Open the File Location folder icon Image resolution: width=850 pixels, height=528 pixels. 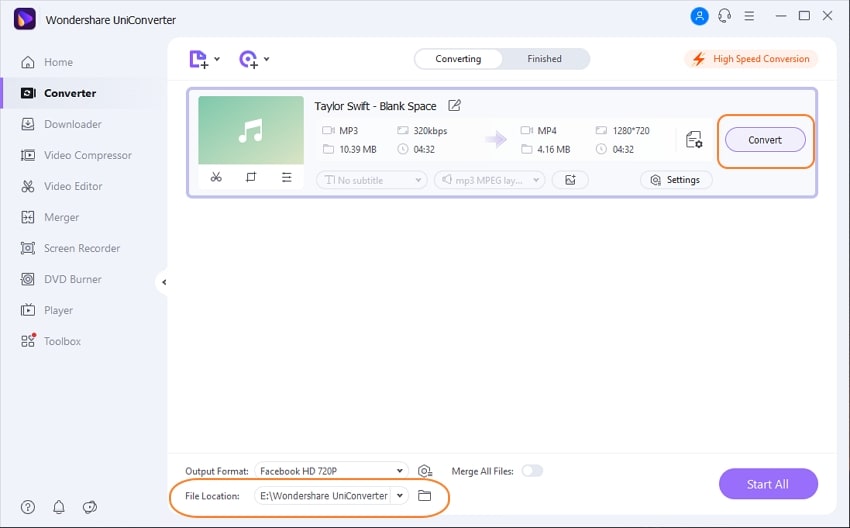point(424,495)
